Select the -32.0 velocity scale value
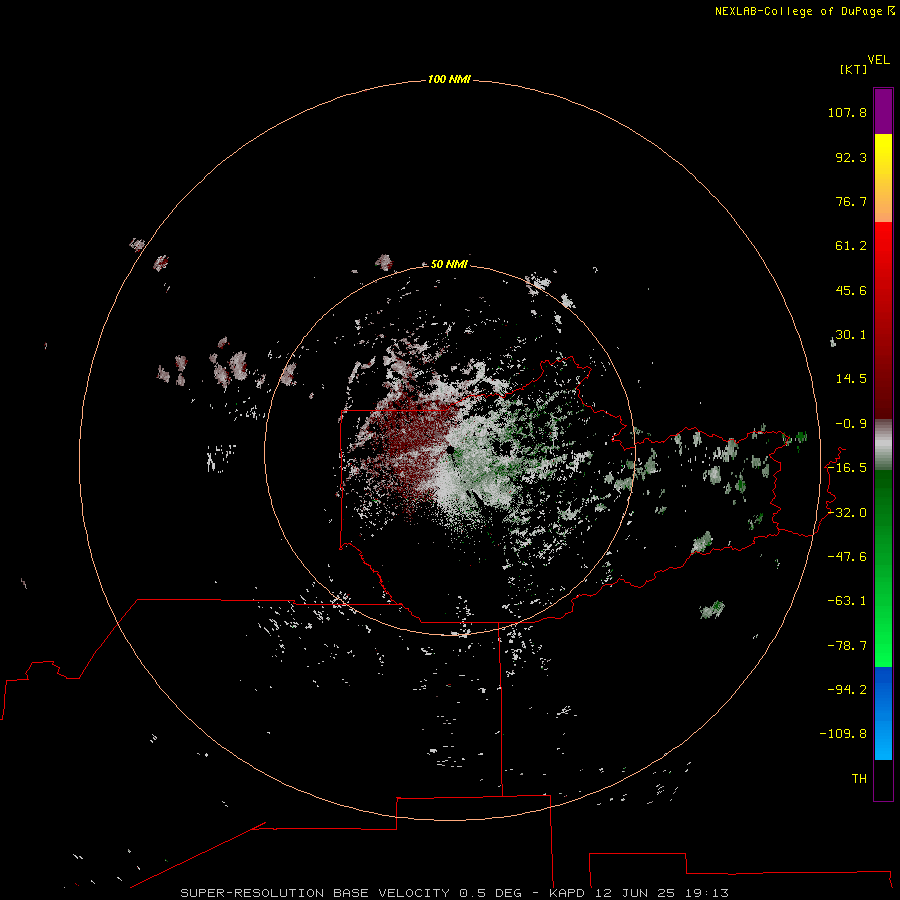Image resolution: width=900 pixels, height=900 pixels. tap(847, 513)
